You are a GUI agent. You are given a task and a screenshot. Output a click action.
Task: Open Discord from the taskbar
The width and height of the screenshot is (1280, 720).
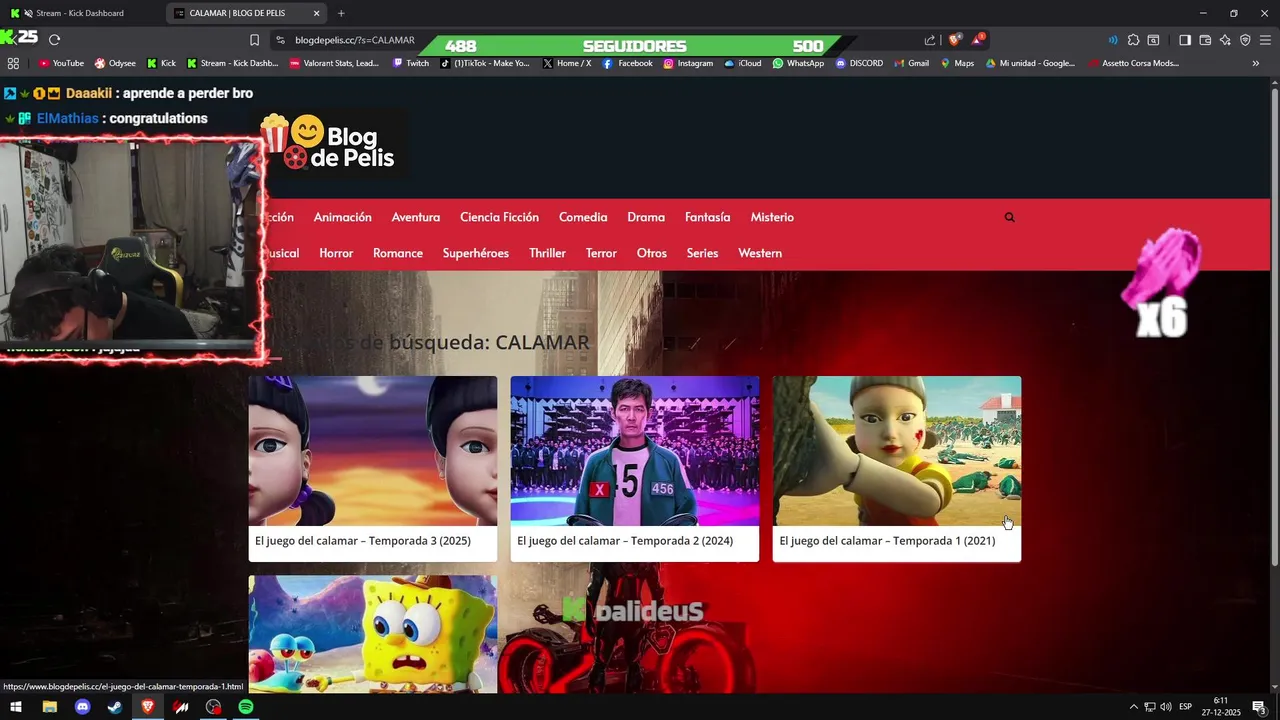tap(82, 707)
